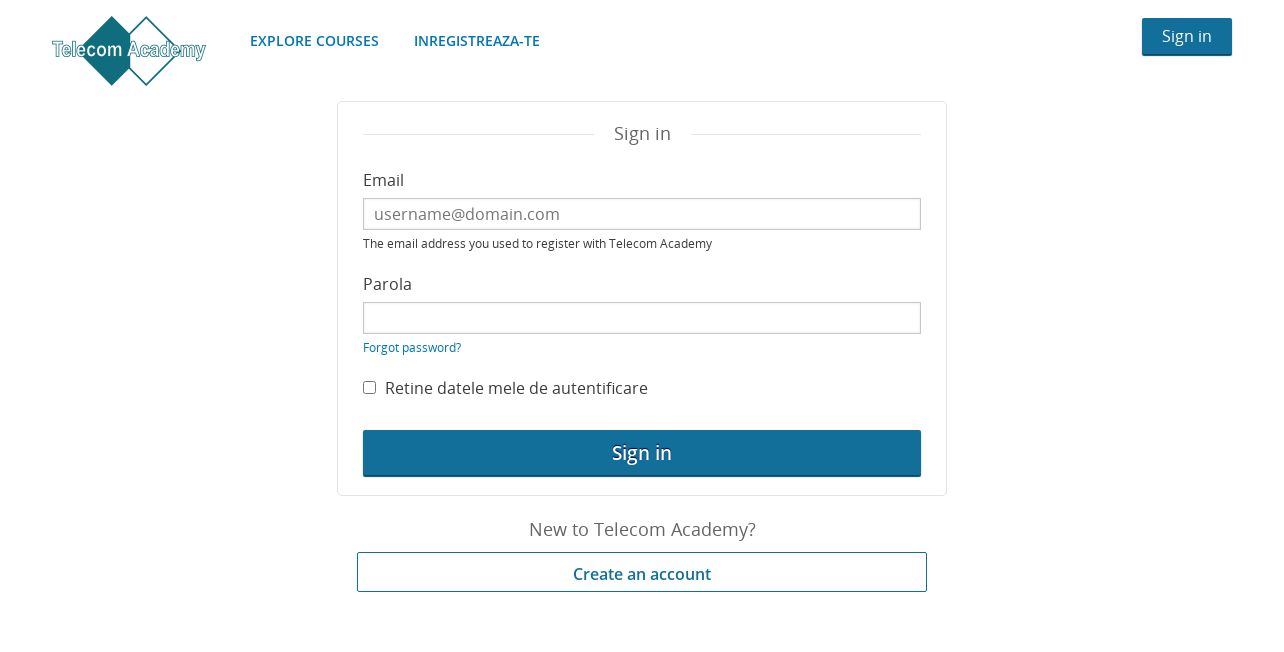1284x652 pixels.
Task: Focus the Email input field
Action: pos(642,214)
